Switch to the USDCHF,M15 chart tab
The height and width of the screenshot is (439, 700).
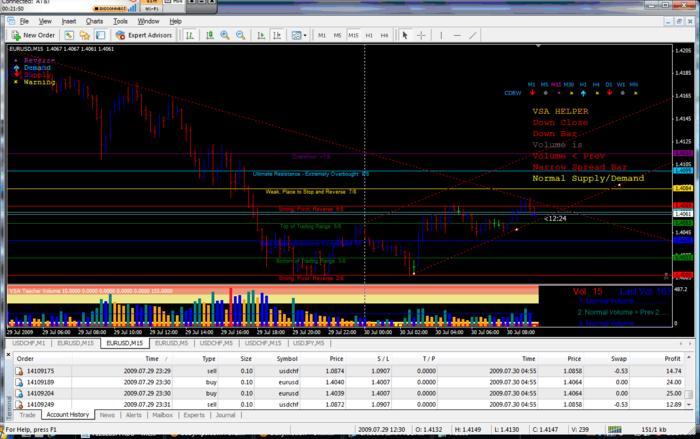pos(263,343)
